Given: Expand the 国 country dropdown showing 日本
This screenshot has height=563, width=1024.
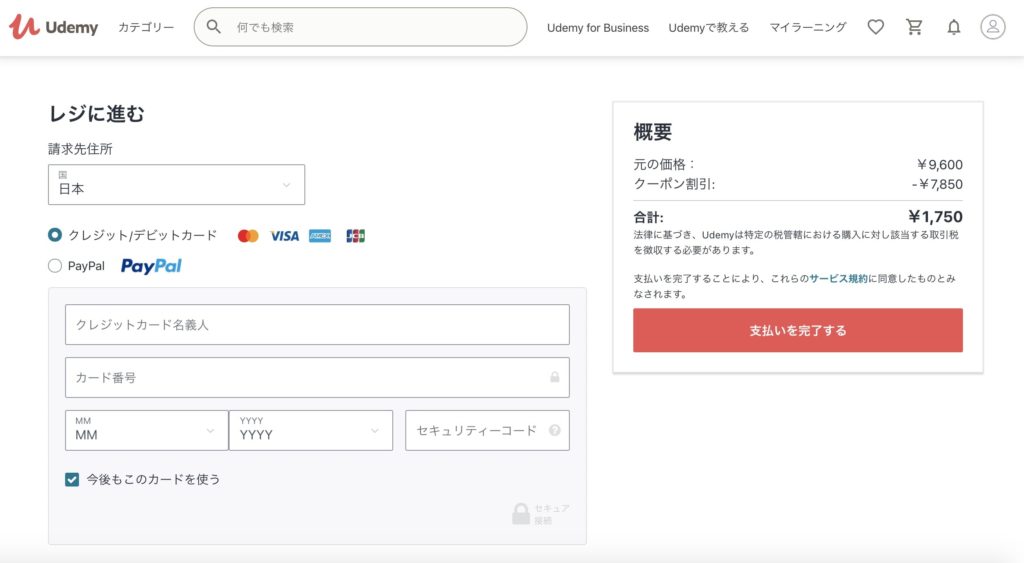Looking at the screenshot, I should tap(176, 184).
